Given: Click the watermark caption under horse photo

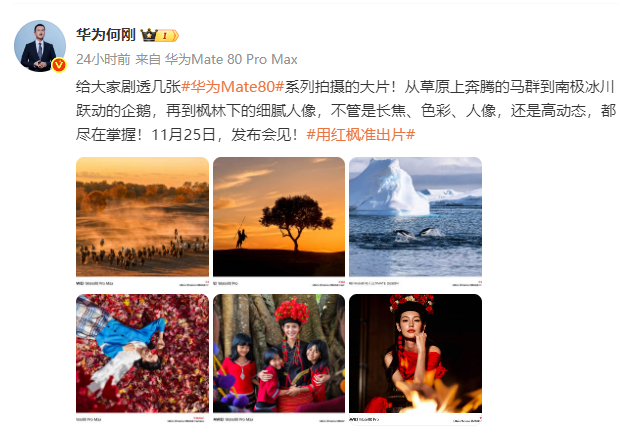Looking at the screenshot, I should click(x=143, y=283).
